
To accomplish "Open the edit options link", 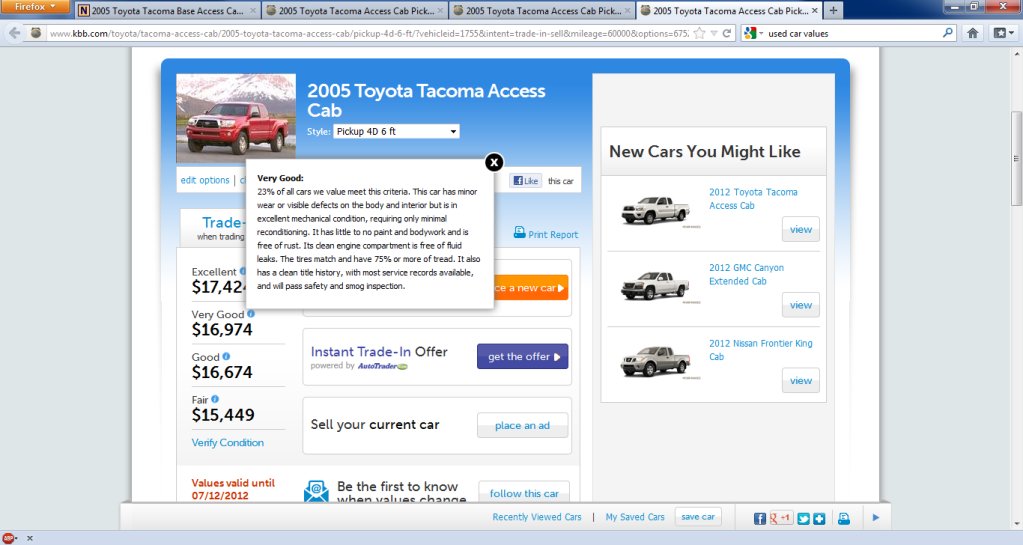I will pyautogui.click(x=205, y=180).
